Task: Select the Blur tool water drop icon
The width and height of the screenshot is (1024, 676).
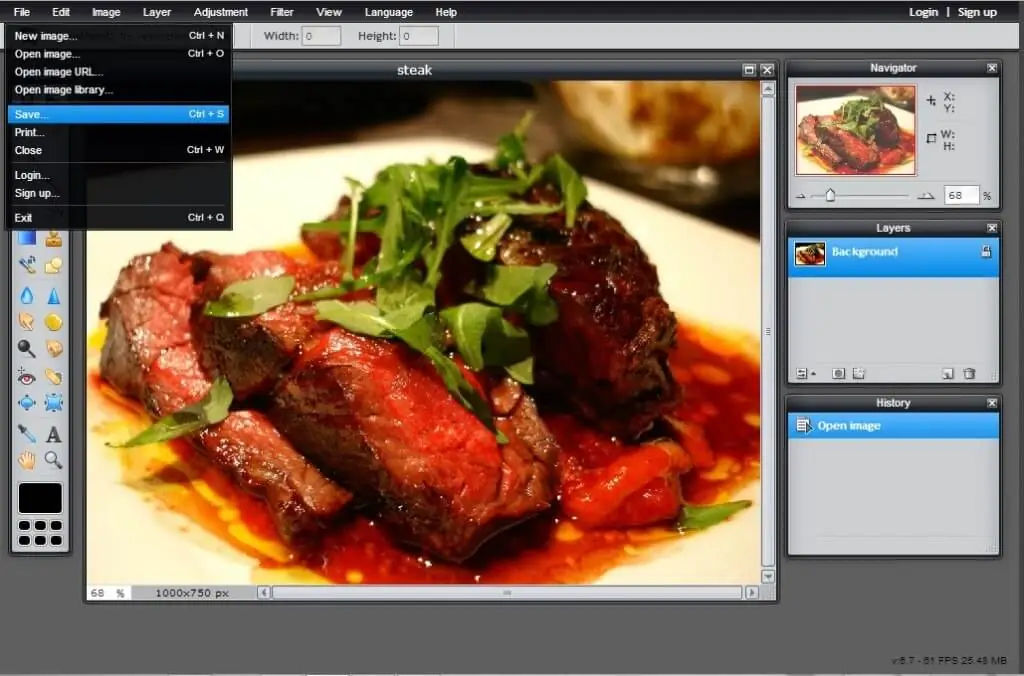Action: 27,295
